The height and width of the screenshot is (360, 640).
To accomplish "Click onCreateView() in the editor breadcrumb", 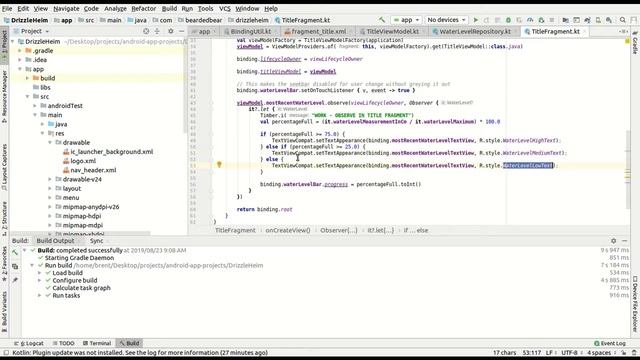I will (288, 230).
